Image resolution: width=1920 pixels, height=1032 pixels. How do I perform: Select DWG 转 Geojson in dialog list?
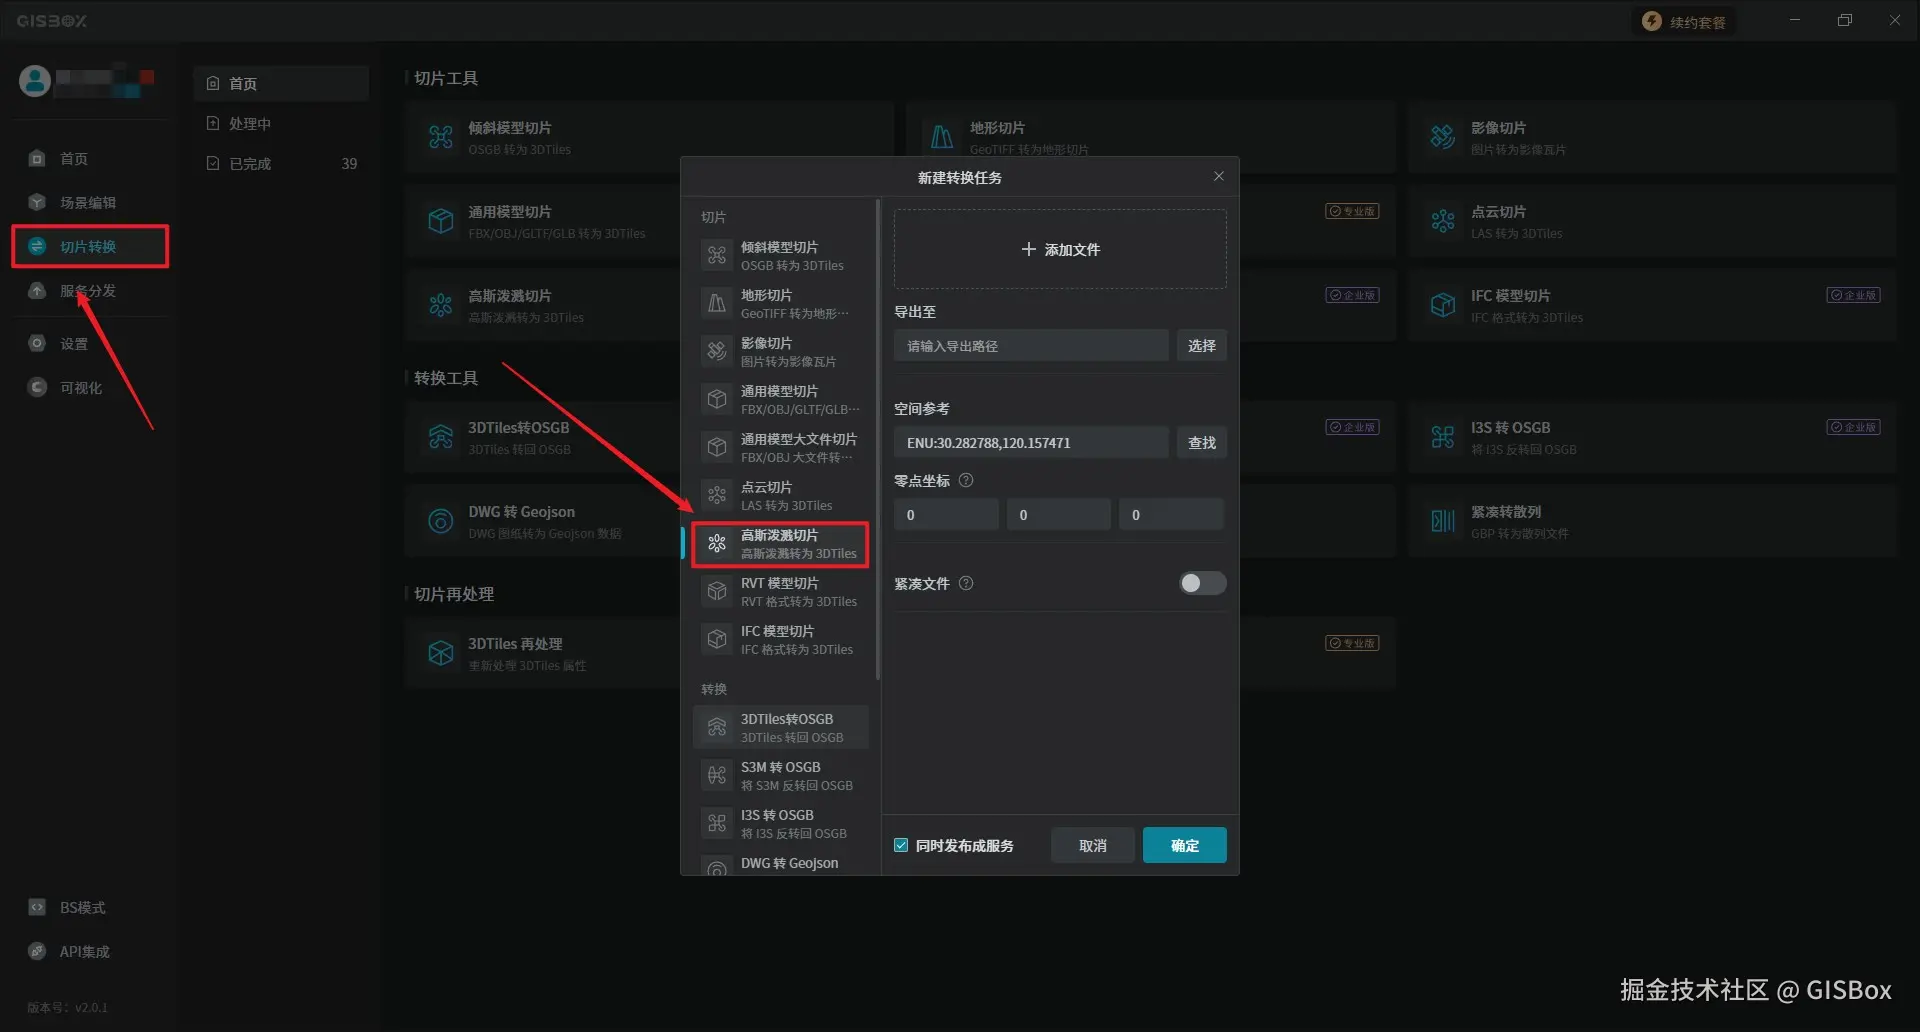pos(780,864)
